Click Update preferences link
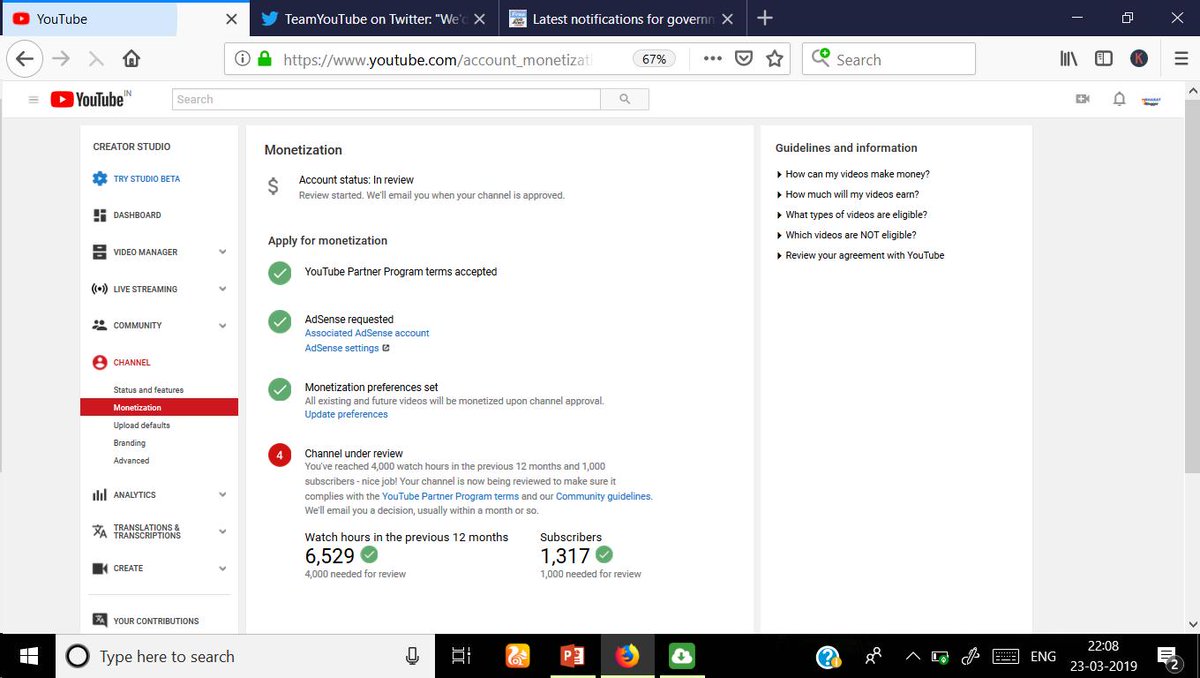The image size is (1200, 678). tap(346, 414)
